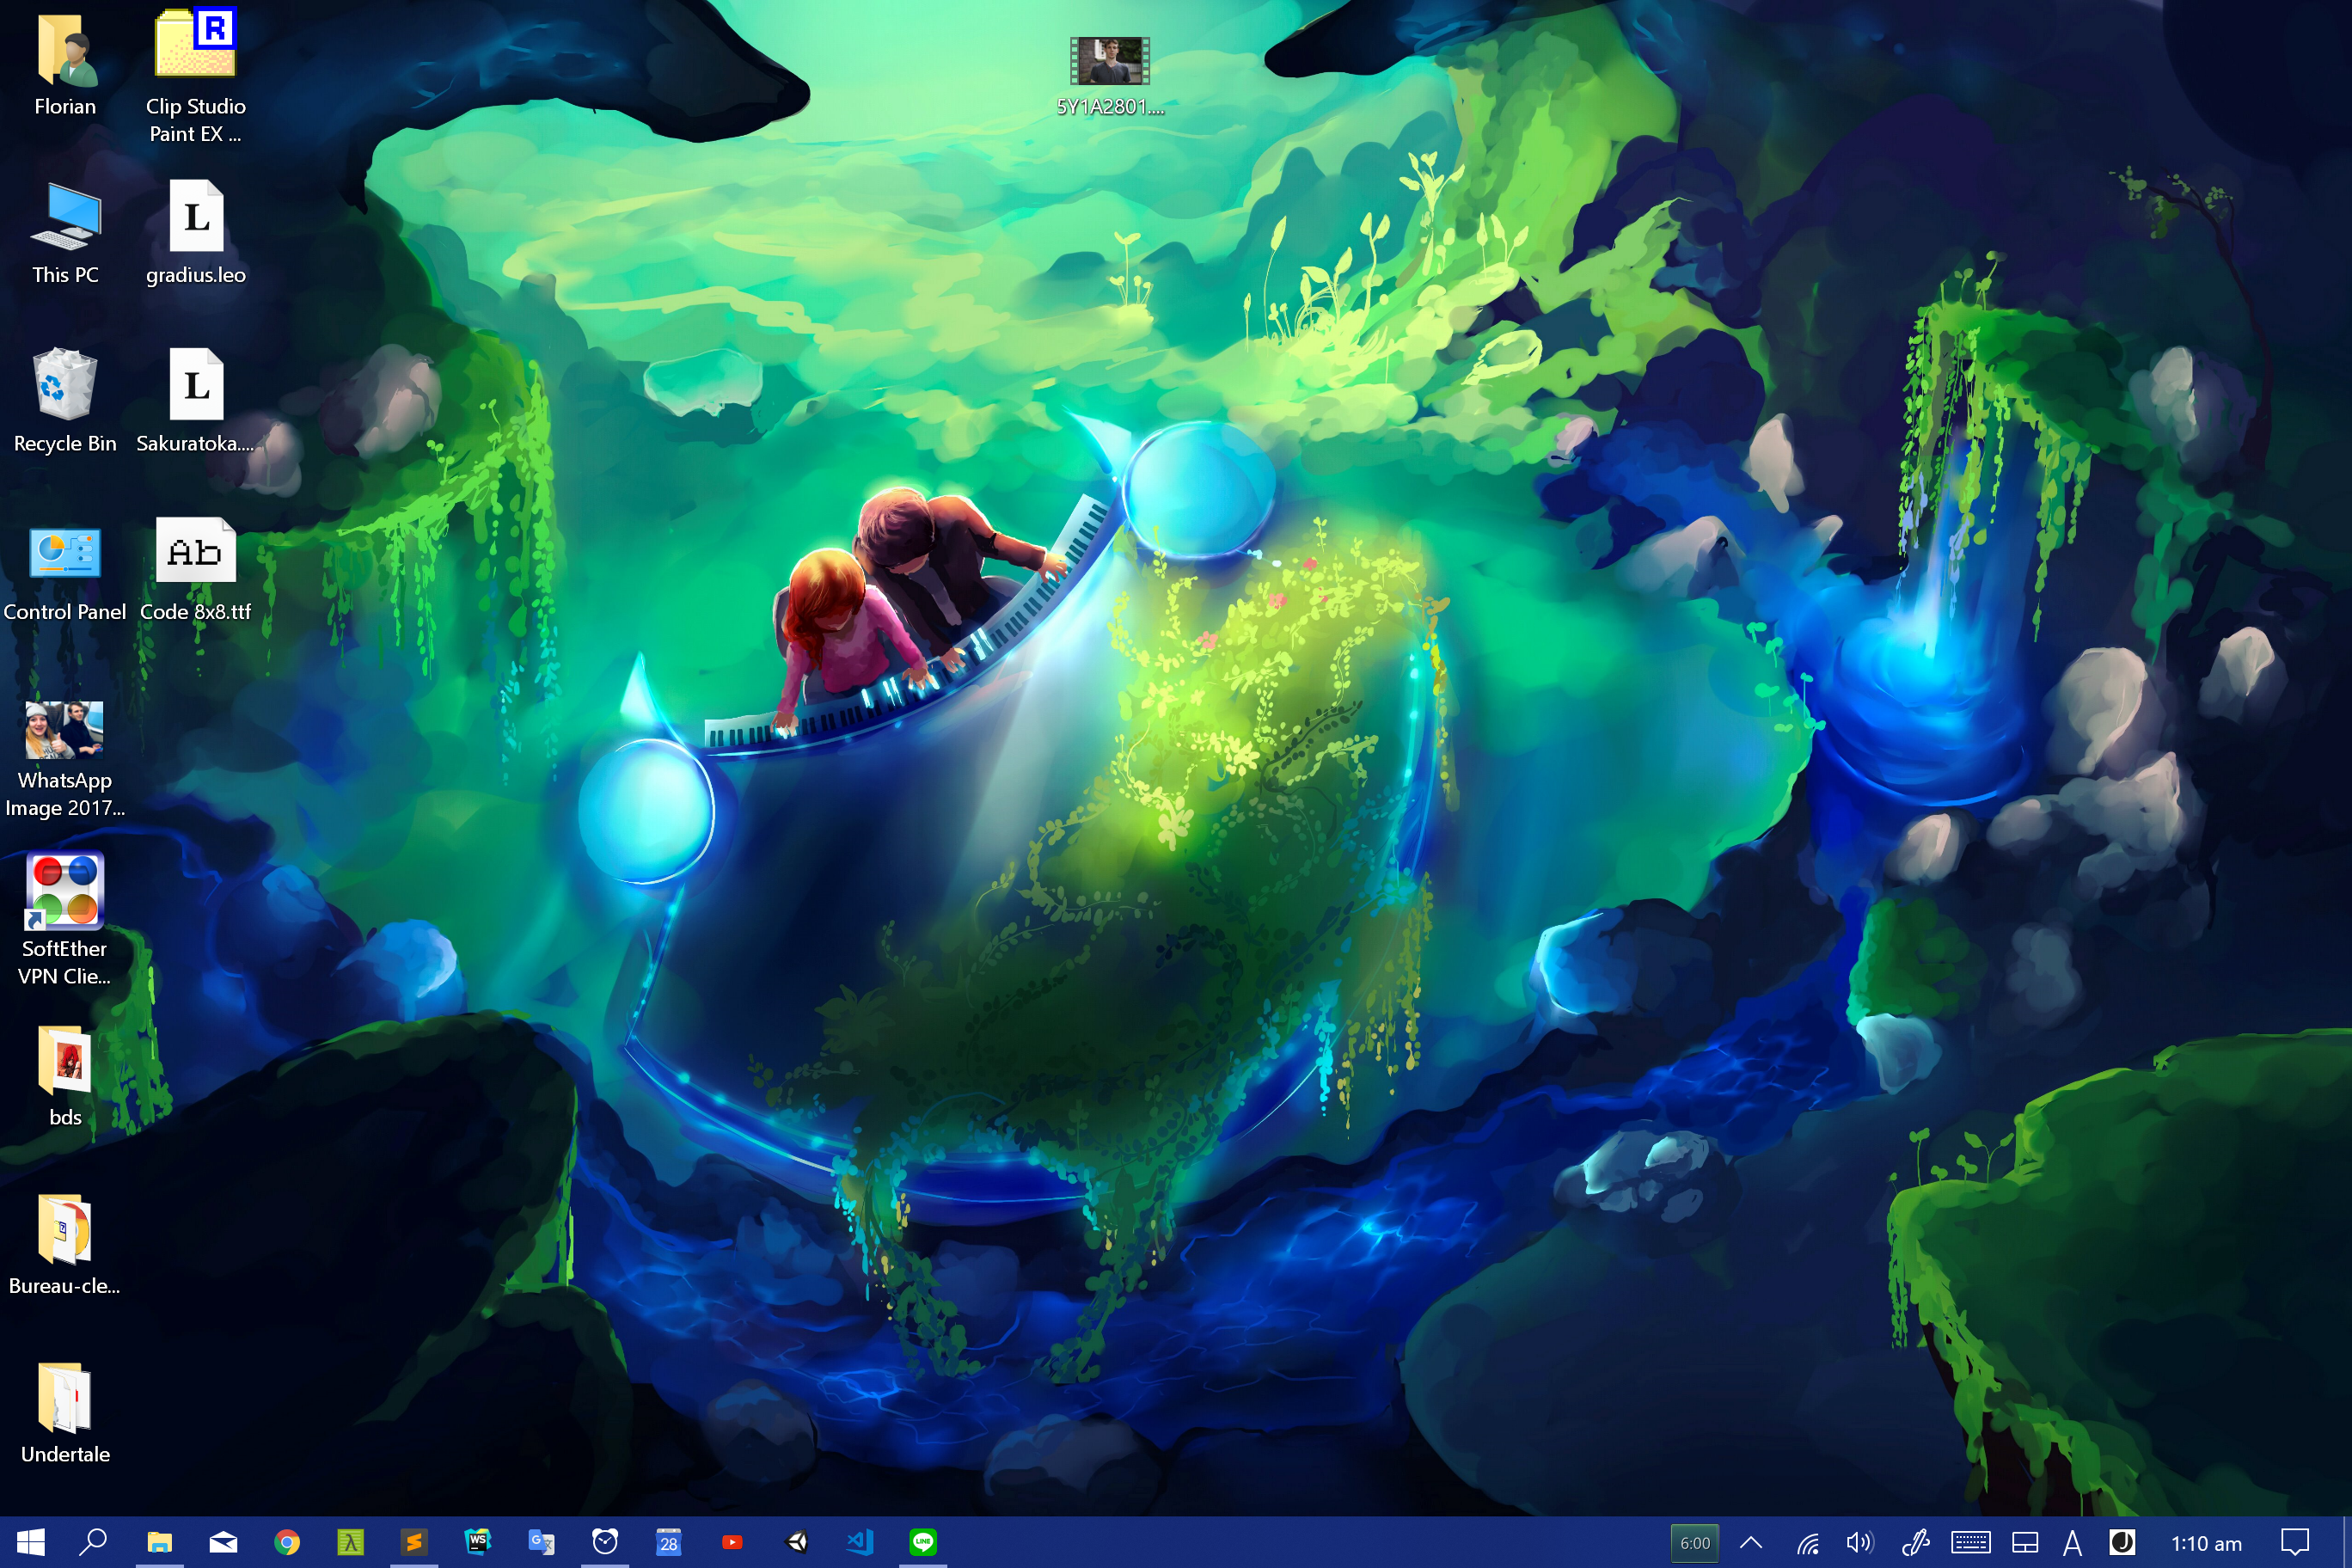Switch input mode with the A indicator

(2072, 1543)
